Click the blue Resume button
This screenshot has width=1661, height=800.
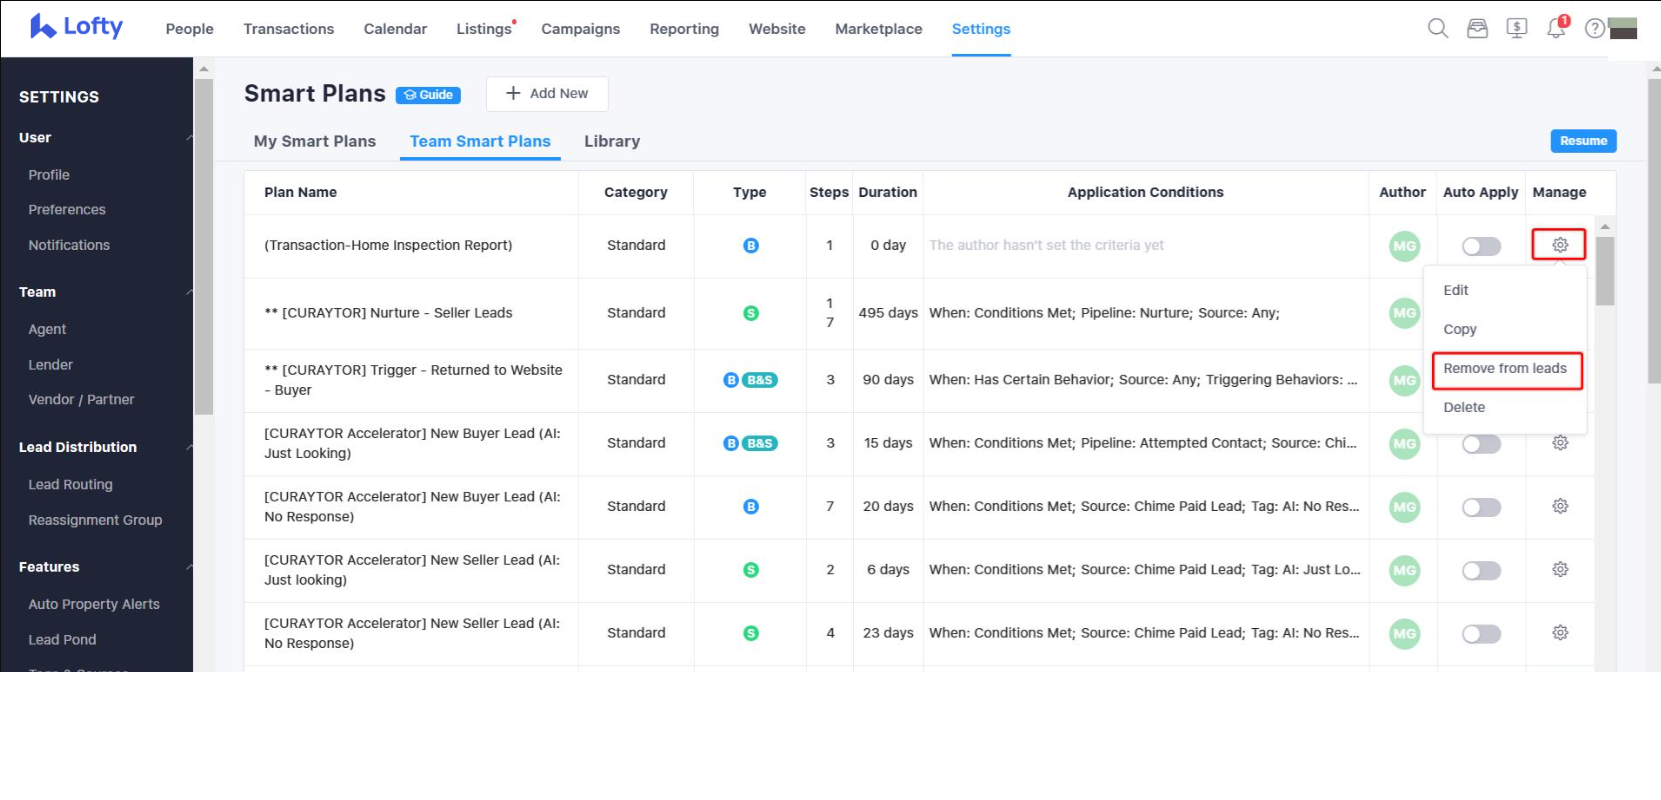pos(1583,141)
